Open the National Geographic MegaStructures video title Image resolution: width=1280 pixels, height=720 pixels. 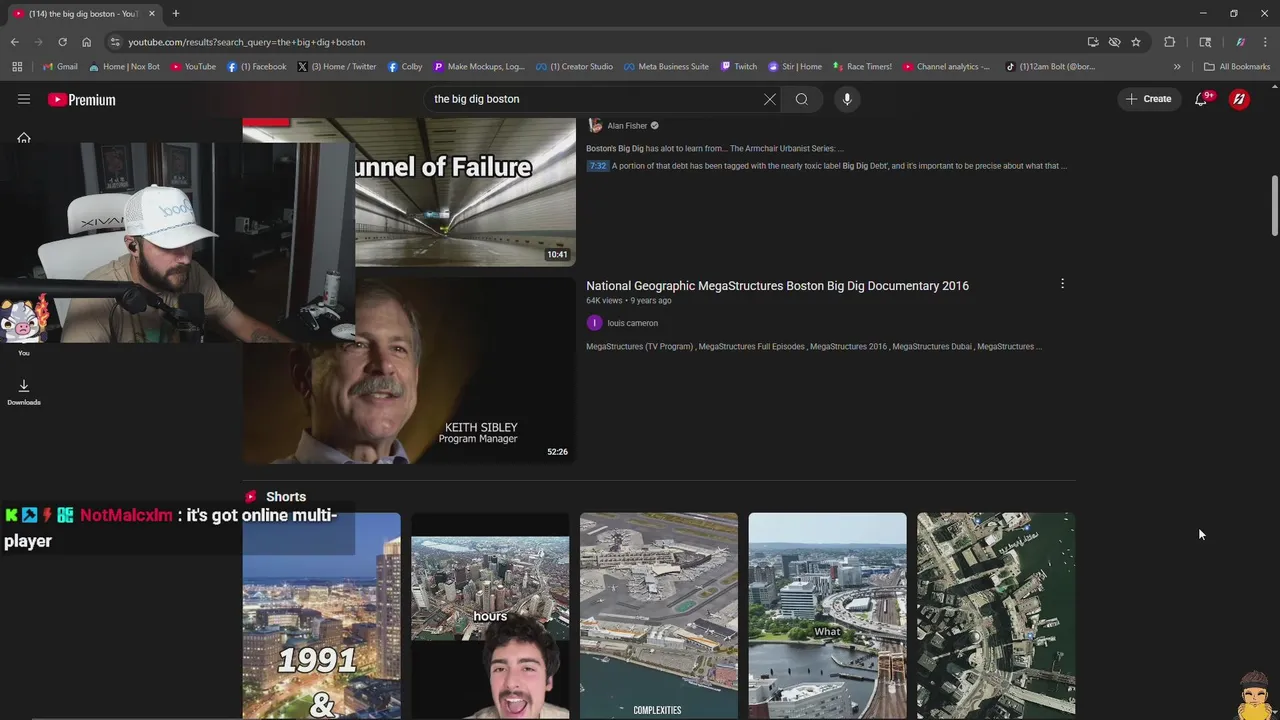[x=777, y=286]
